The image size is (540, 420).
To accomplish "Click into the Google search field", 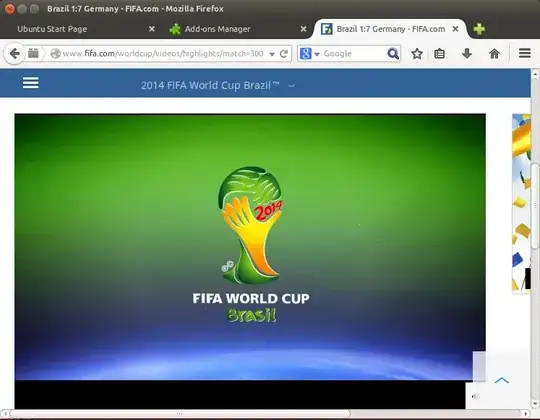I will pyautogui.click(x=353, y=54).
